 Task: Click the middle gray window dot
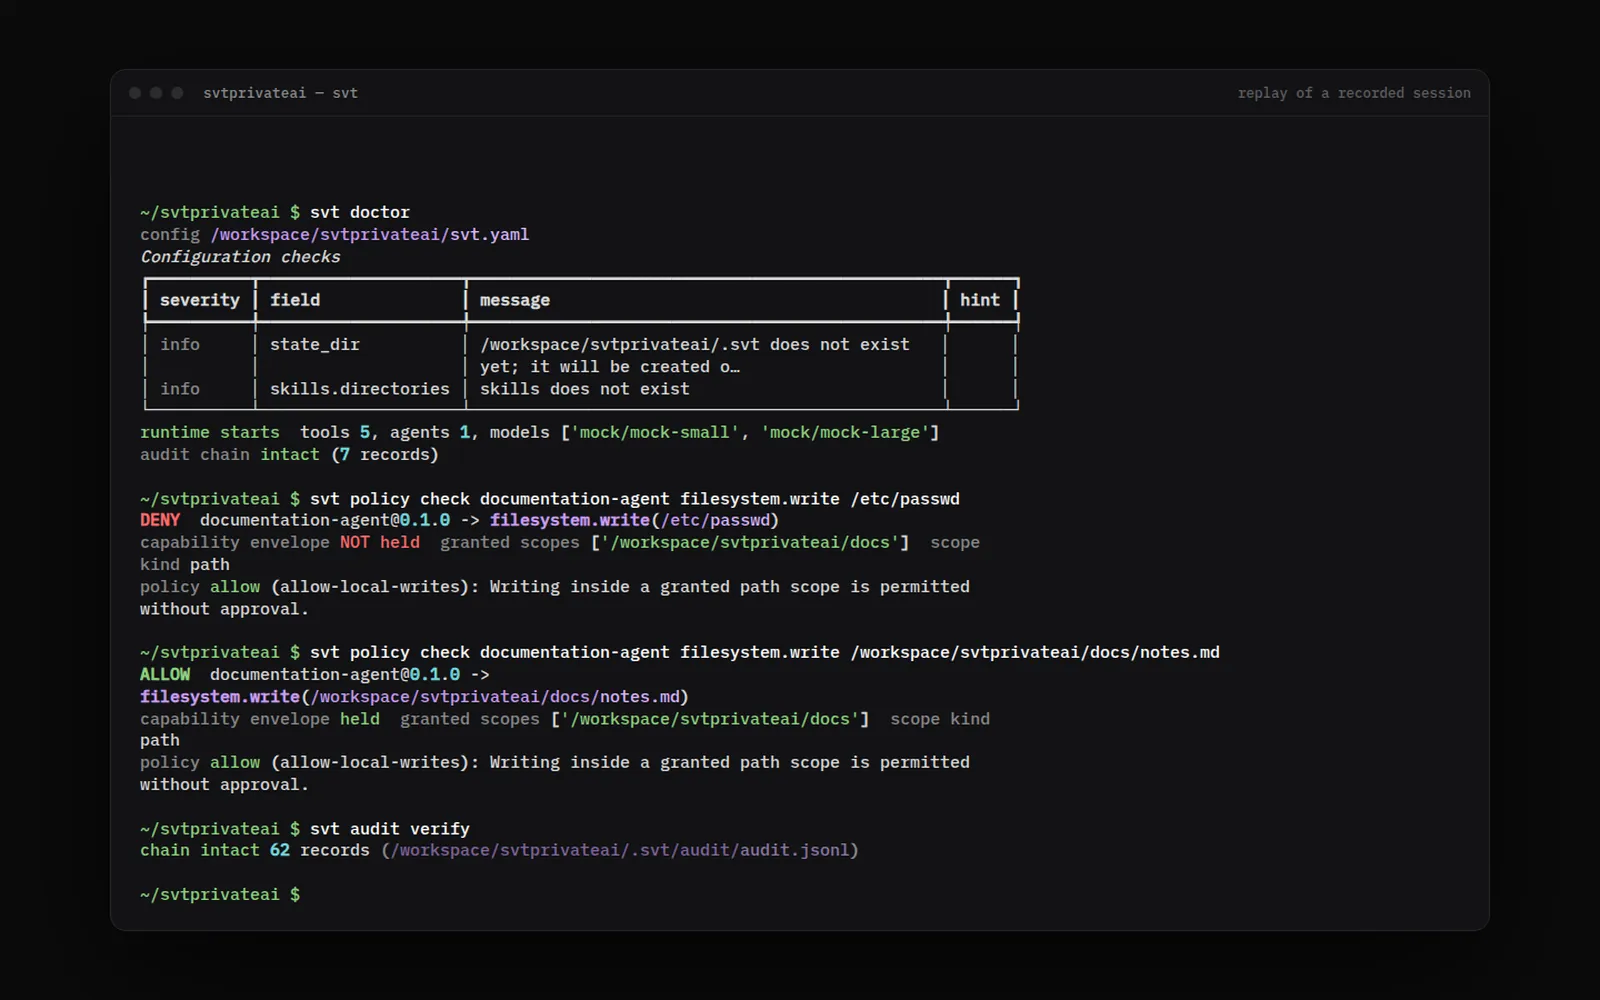coord(156,93)
